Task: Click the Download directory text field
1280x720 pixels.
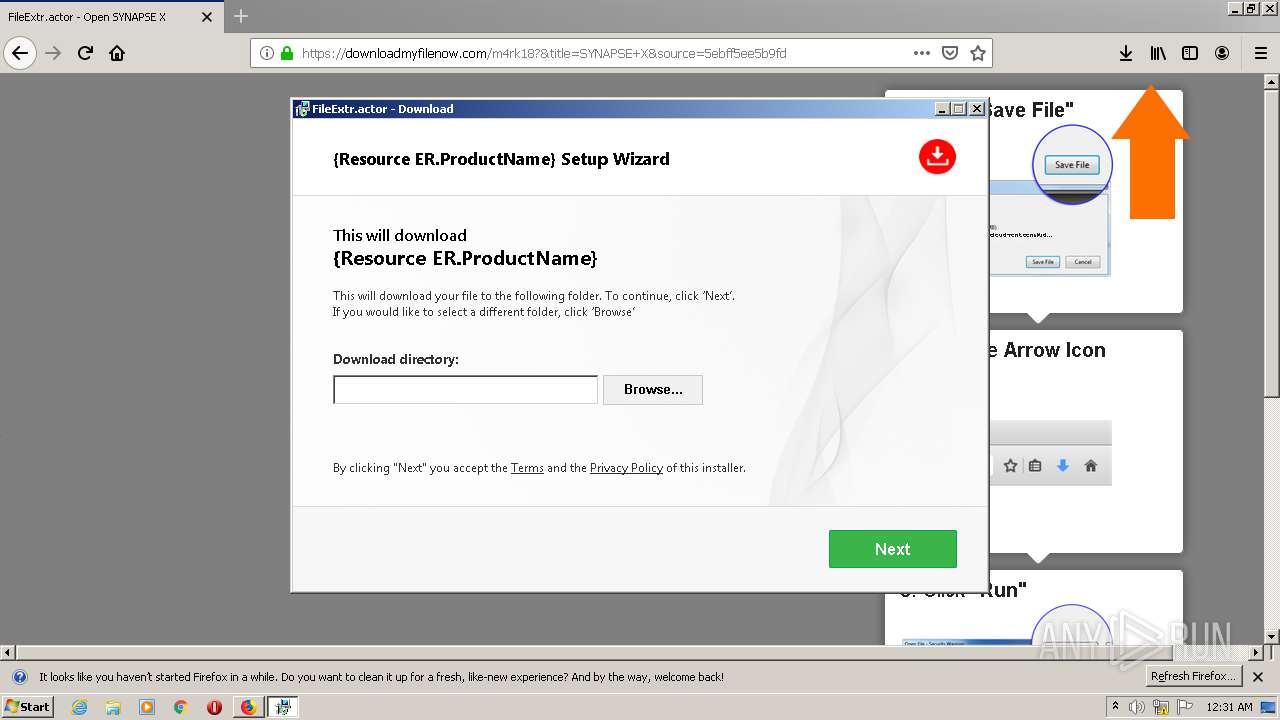Action: 465,390
